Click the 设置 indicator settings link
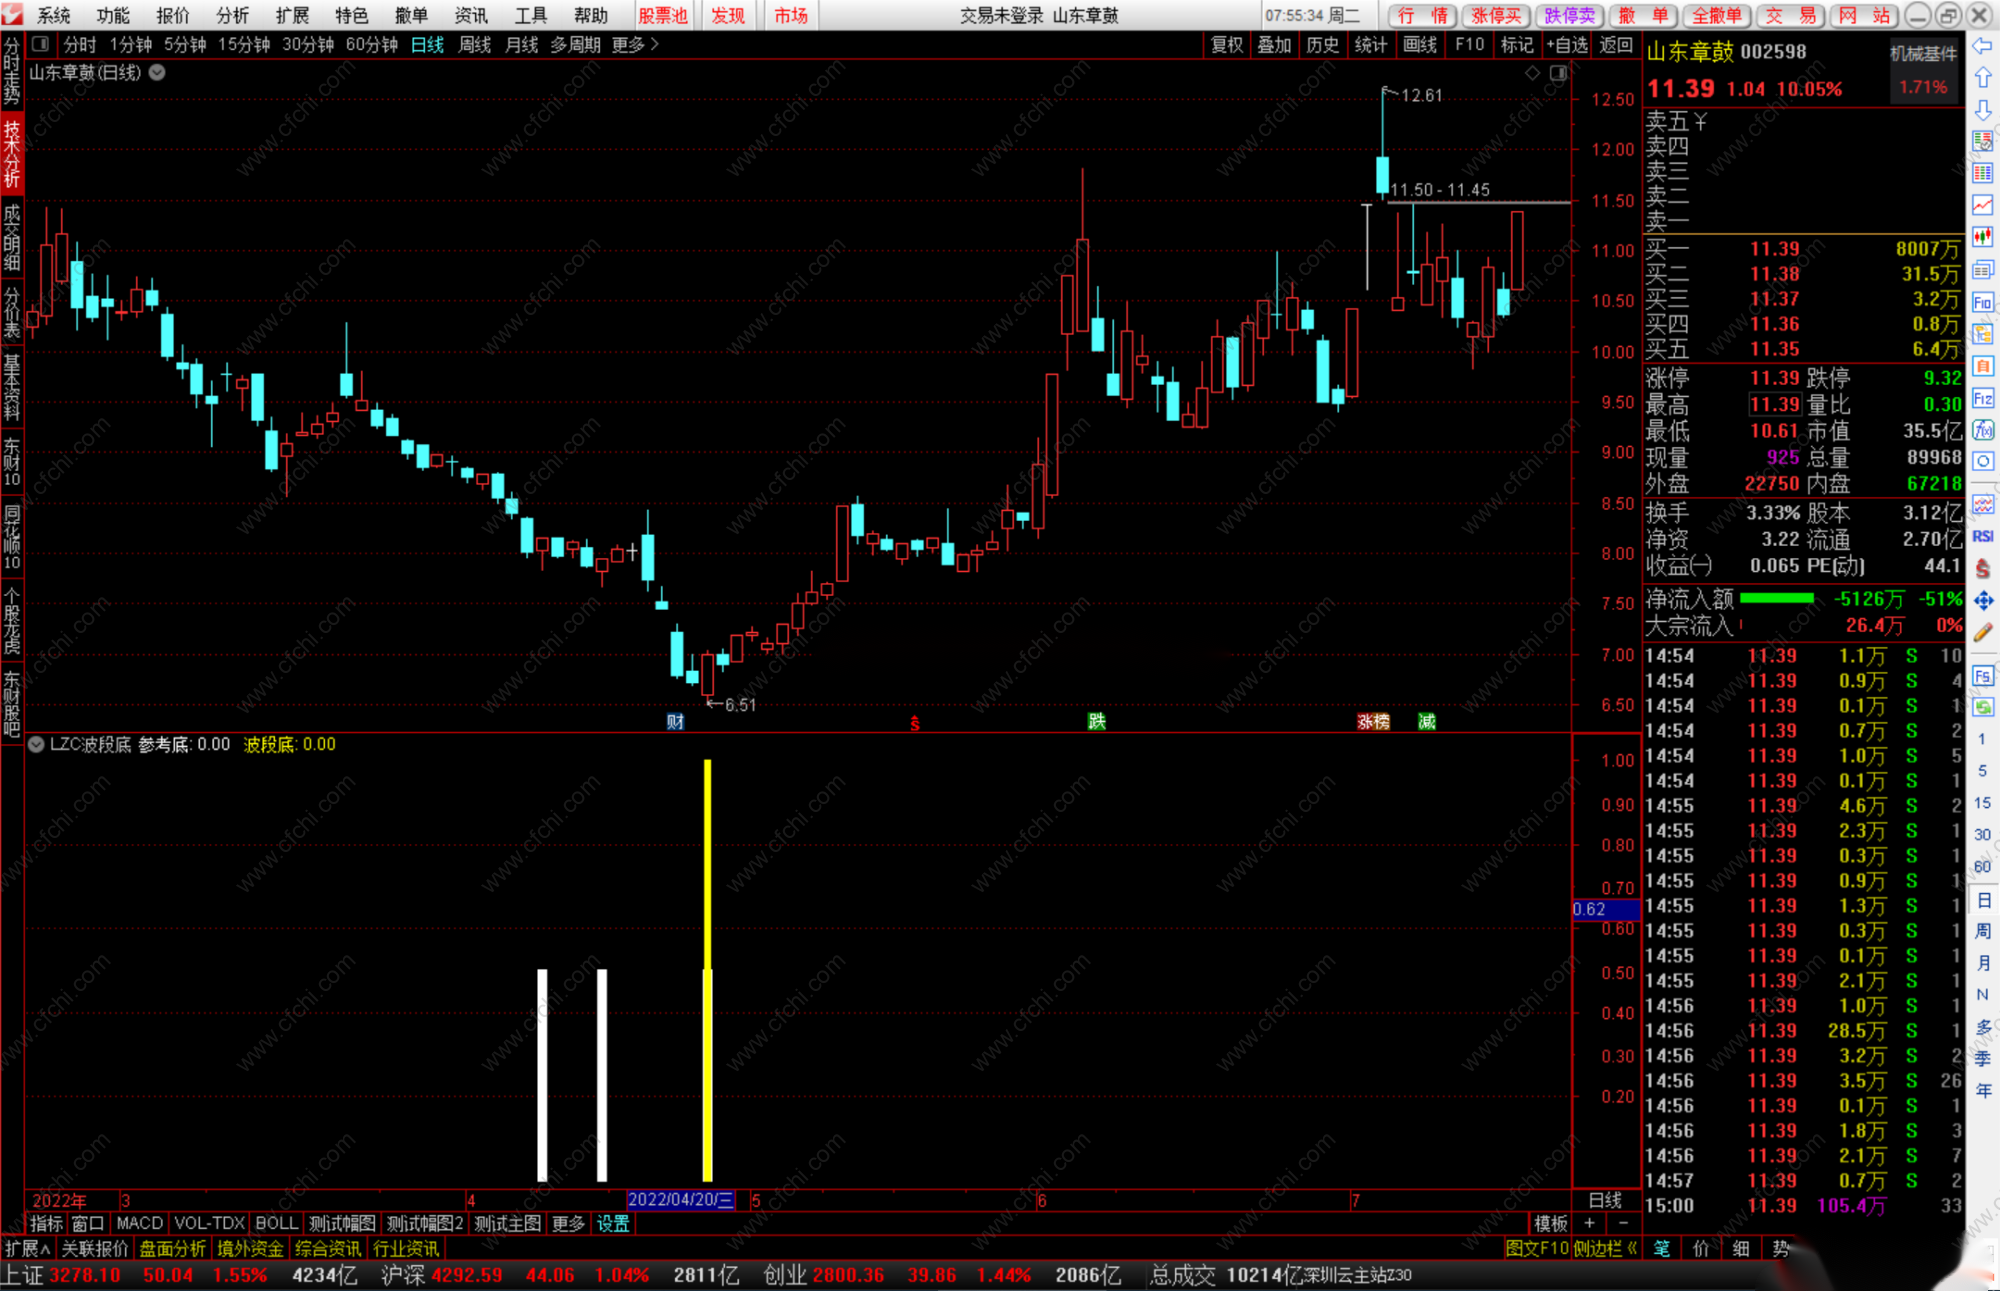The image size is (2000, 1291). [x=613, y=1223]
